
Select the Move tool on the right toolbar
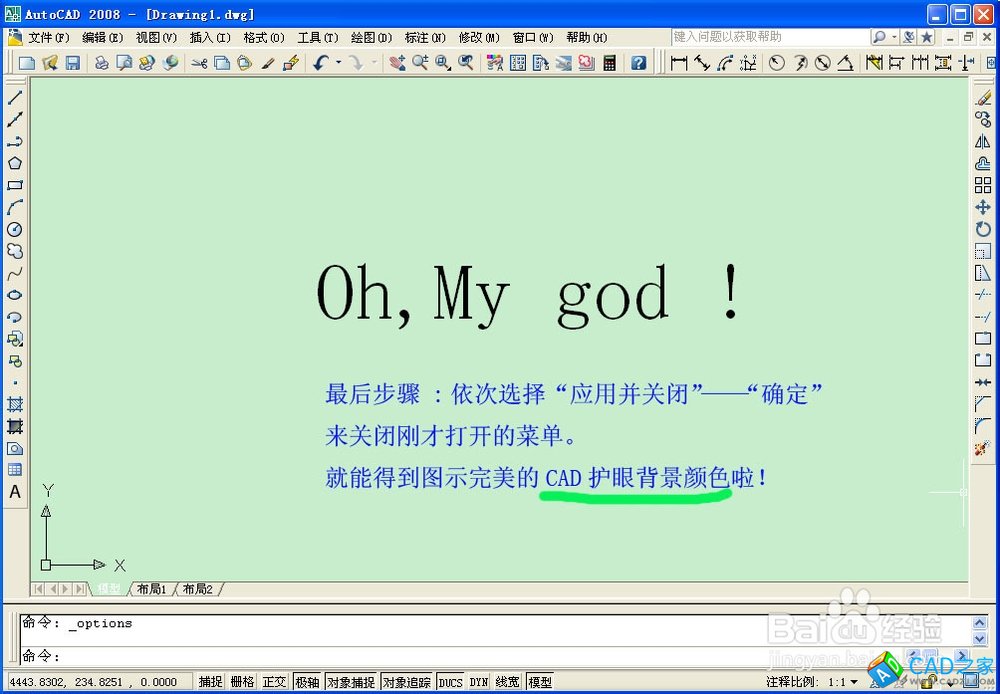pos(982,207)
